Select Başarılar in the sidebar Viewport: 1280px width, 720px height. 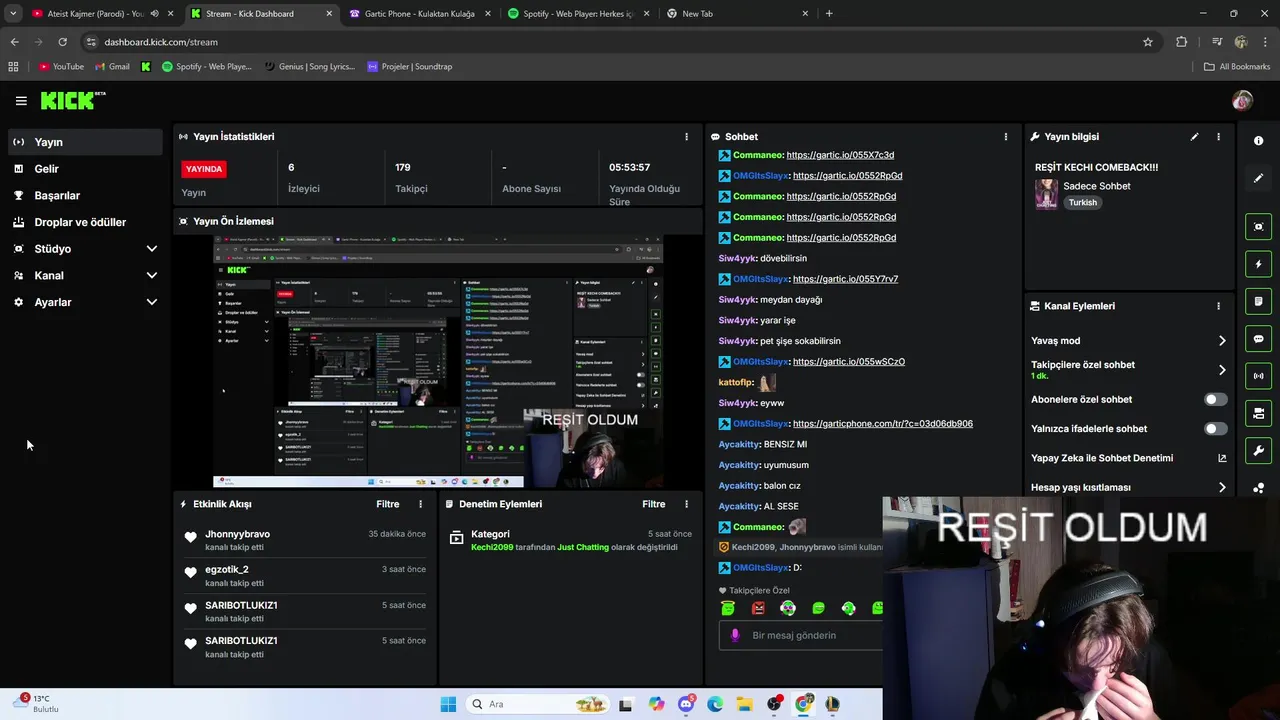click(x=85, y=195)
